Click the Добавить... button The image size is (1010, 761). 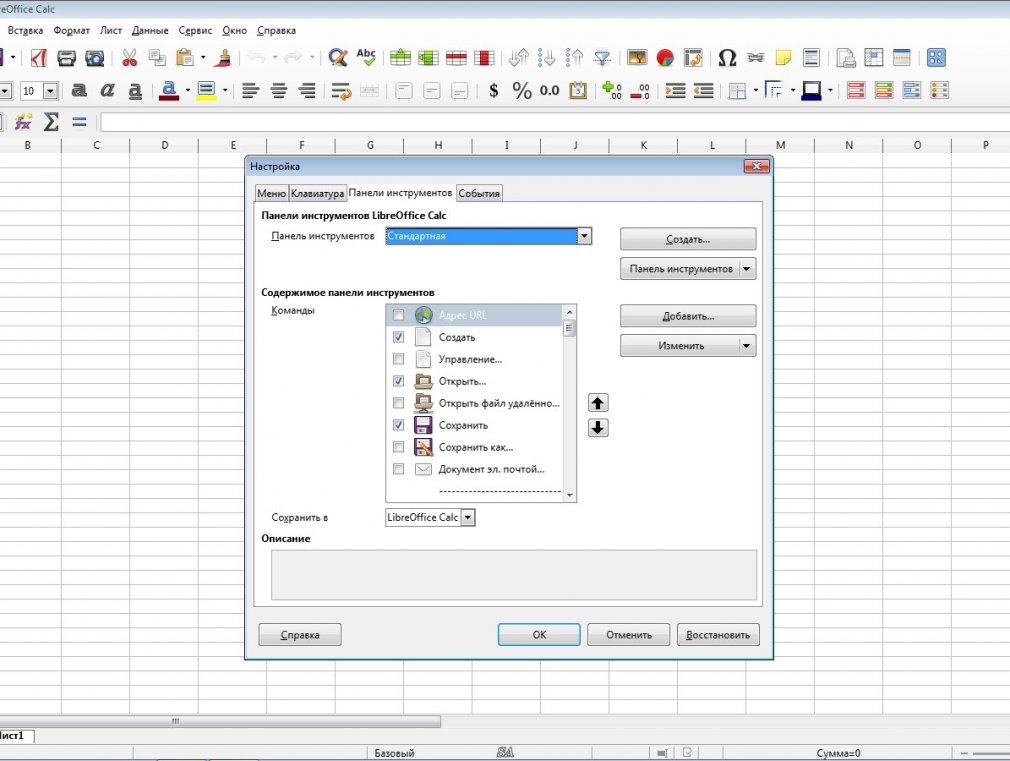tap(688, 316)
